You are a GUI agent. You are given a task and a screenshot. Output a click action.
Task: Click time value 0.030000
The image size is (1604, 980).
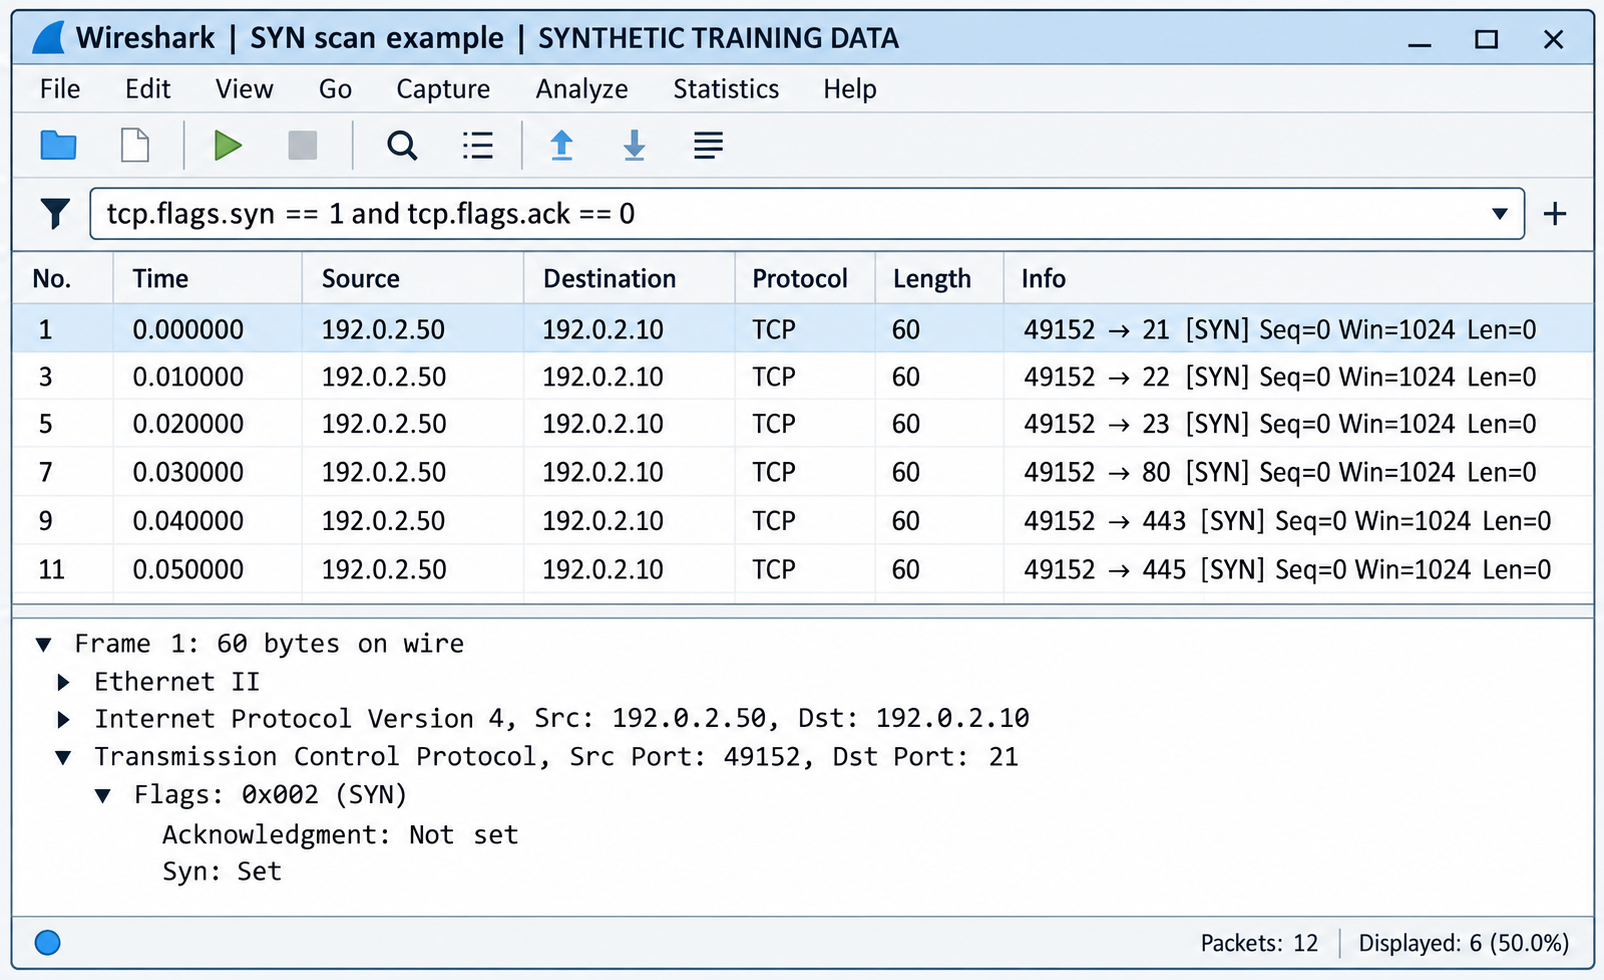(188, 472)
